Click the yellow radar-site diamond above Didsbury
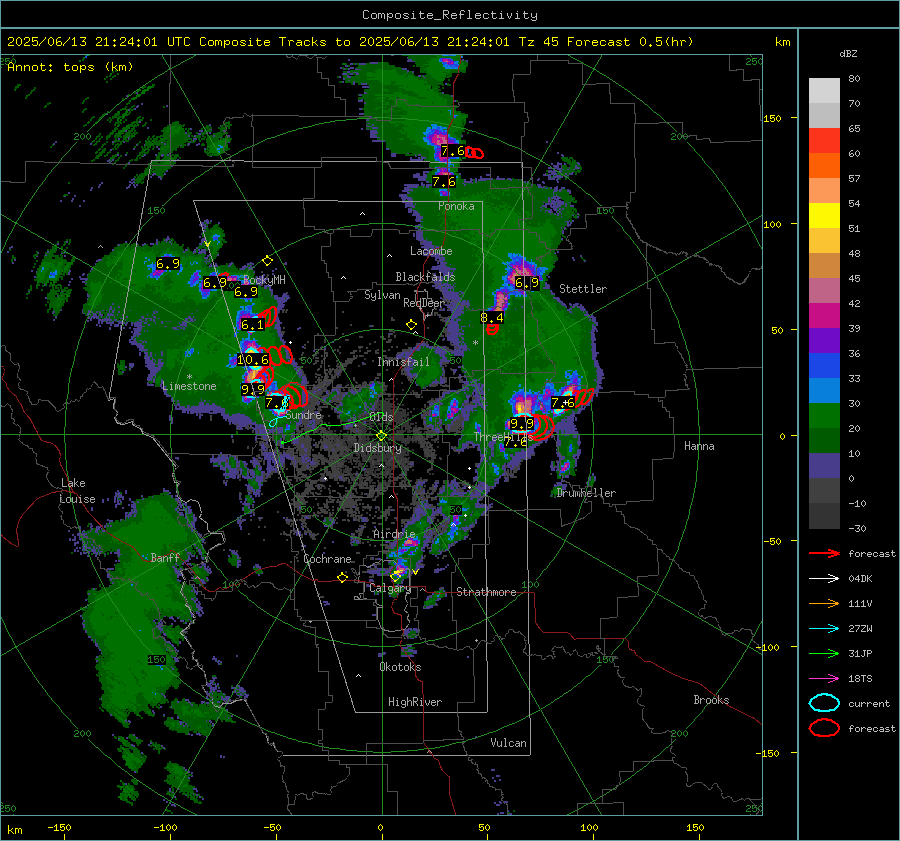Image resolution: width=900 pixels, height=841 pixels. point(381,436)
